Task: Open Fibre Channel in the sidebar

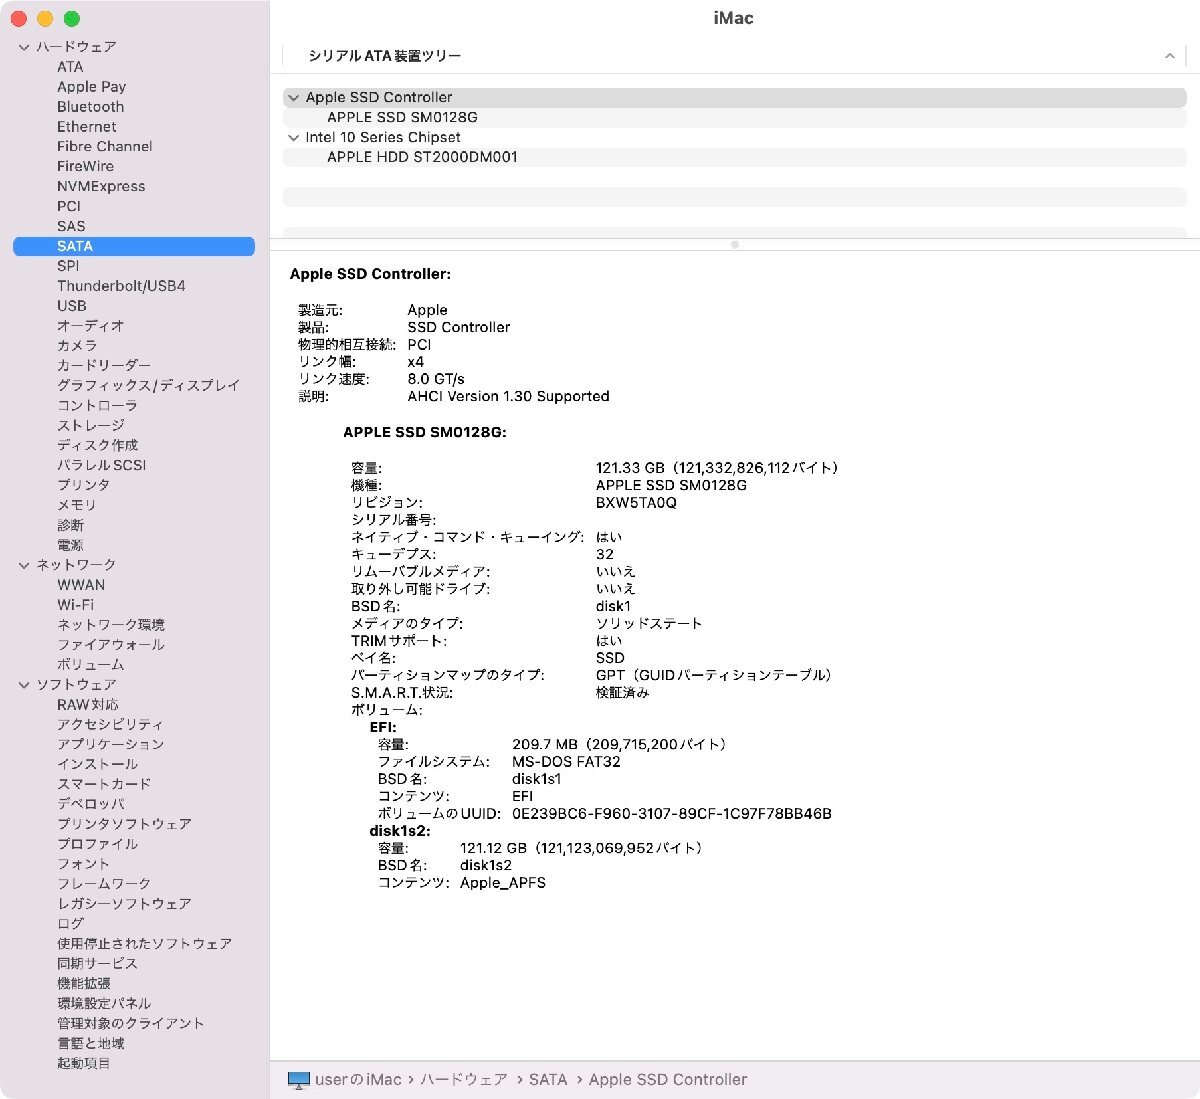Action: [x=104, y=146]
